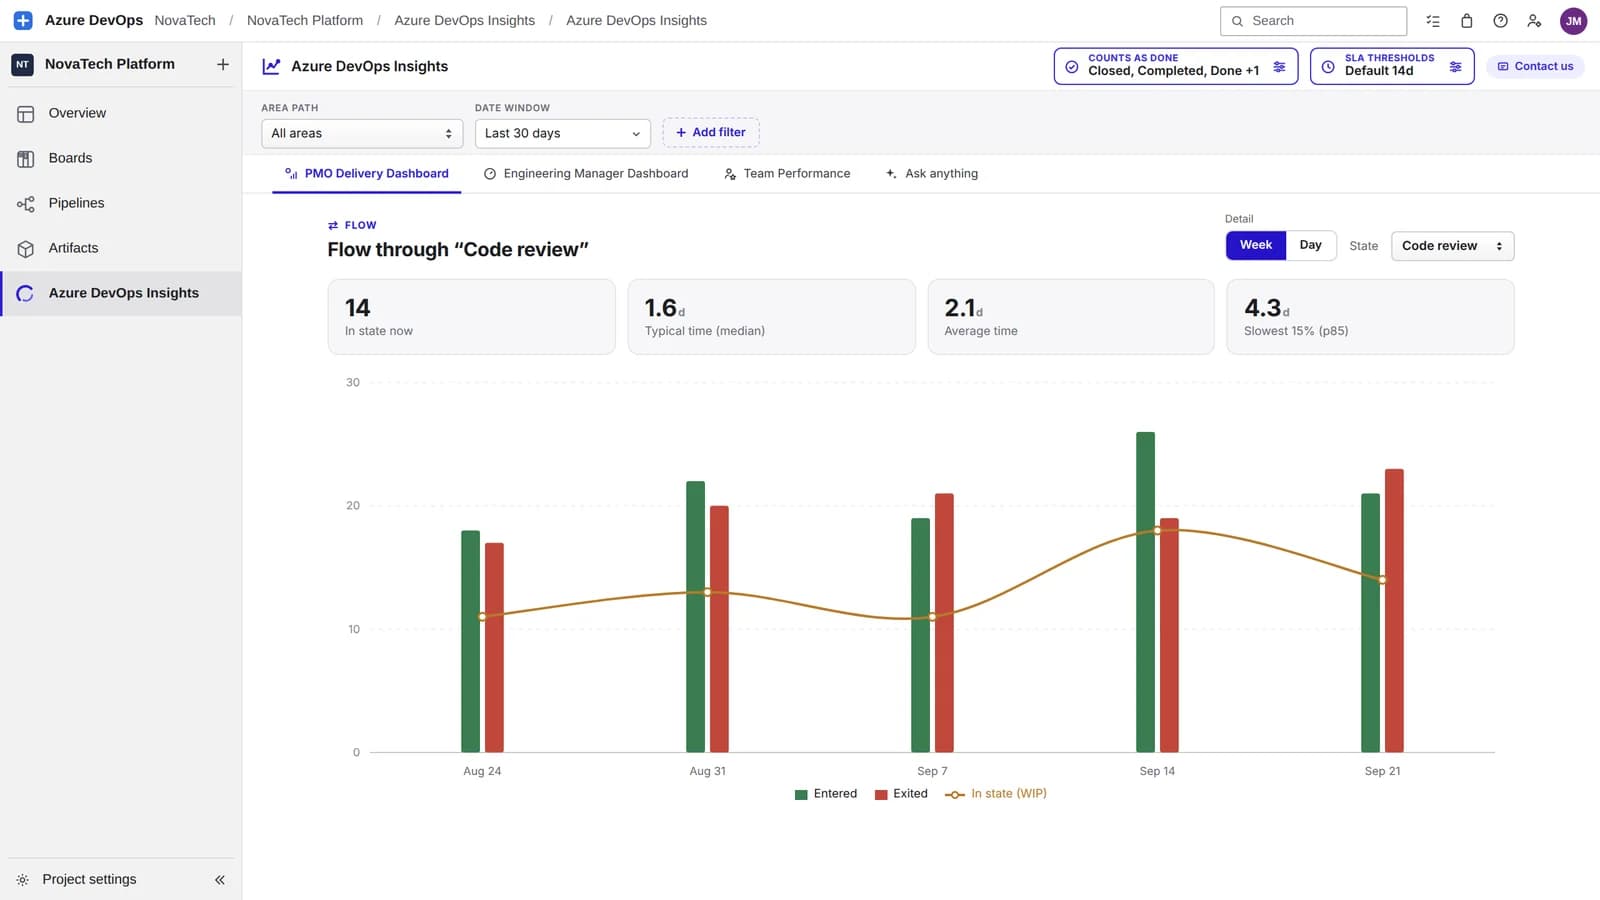Open Boards in the sidebar
The image size is (1600, 900).
(x=121, y=159)
